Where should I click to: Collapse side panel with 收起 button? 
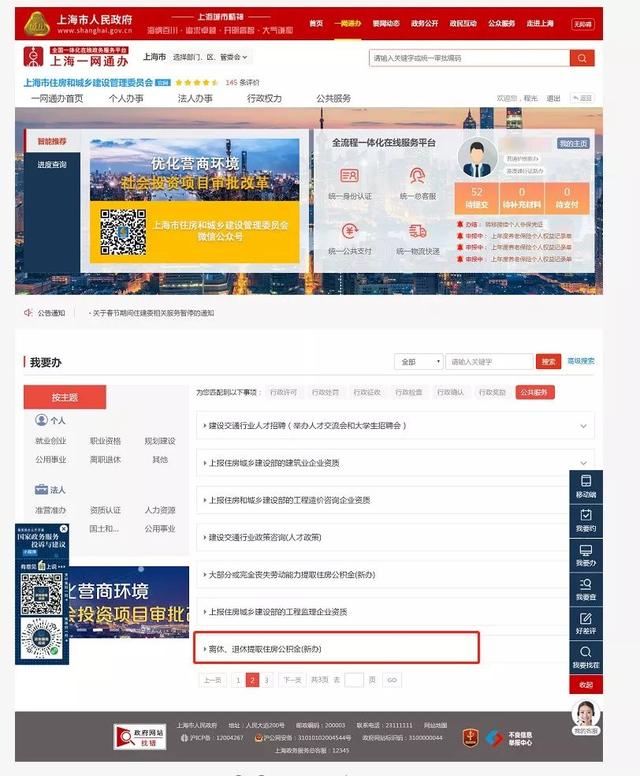pyautogui.click(x=586, y=684)
